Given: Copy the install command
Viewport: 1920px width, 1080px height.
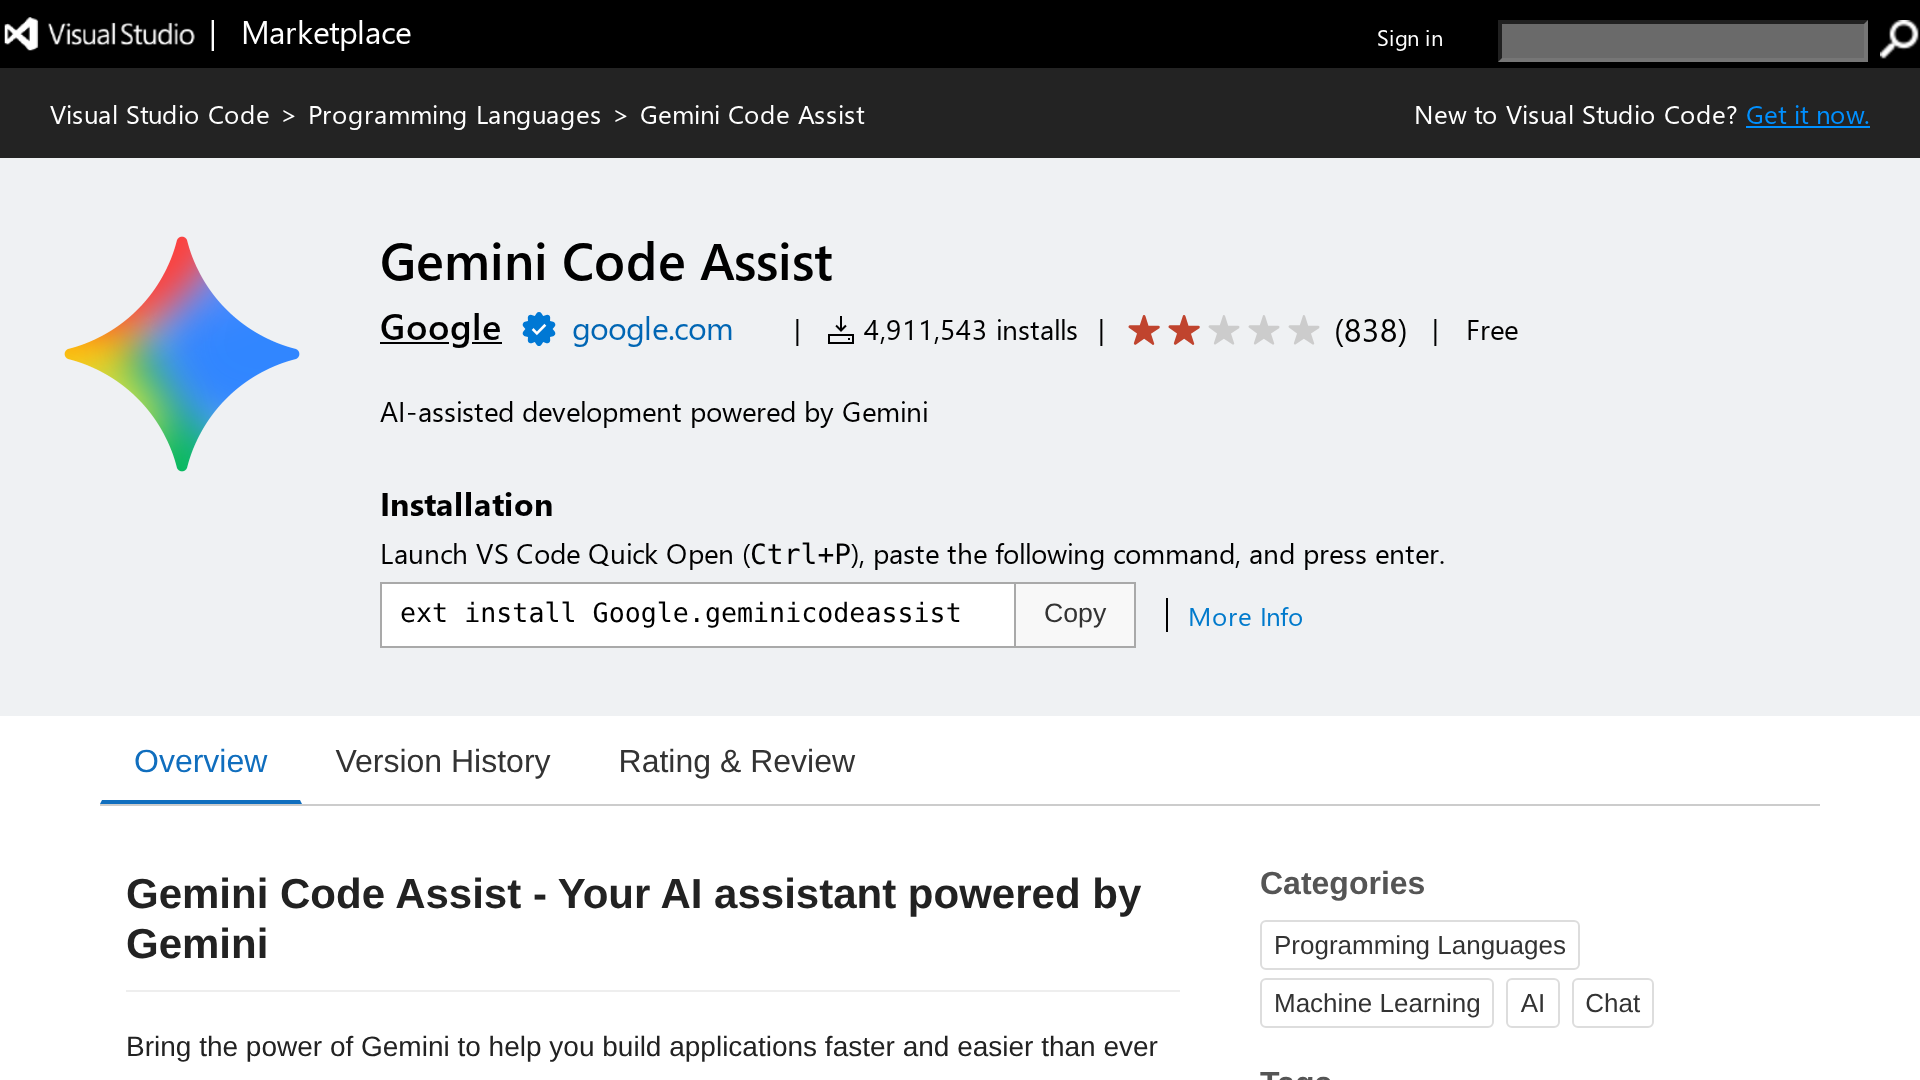Looking at the screenshot, I should (1075, 614).
